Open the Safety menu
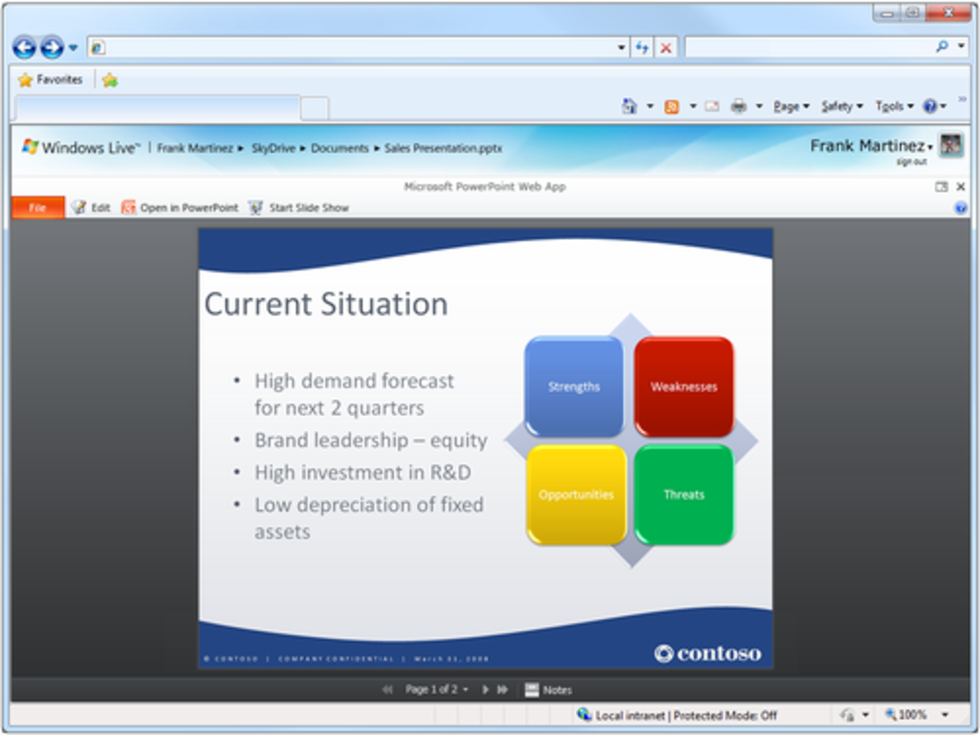Screen dimensions: 980x735 point(839,106)
